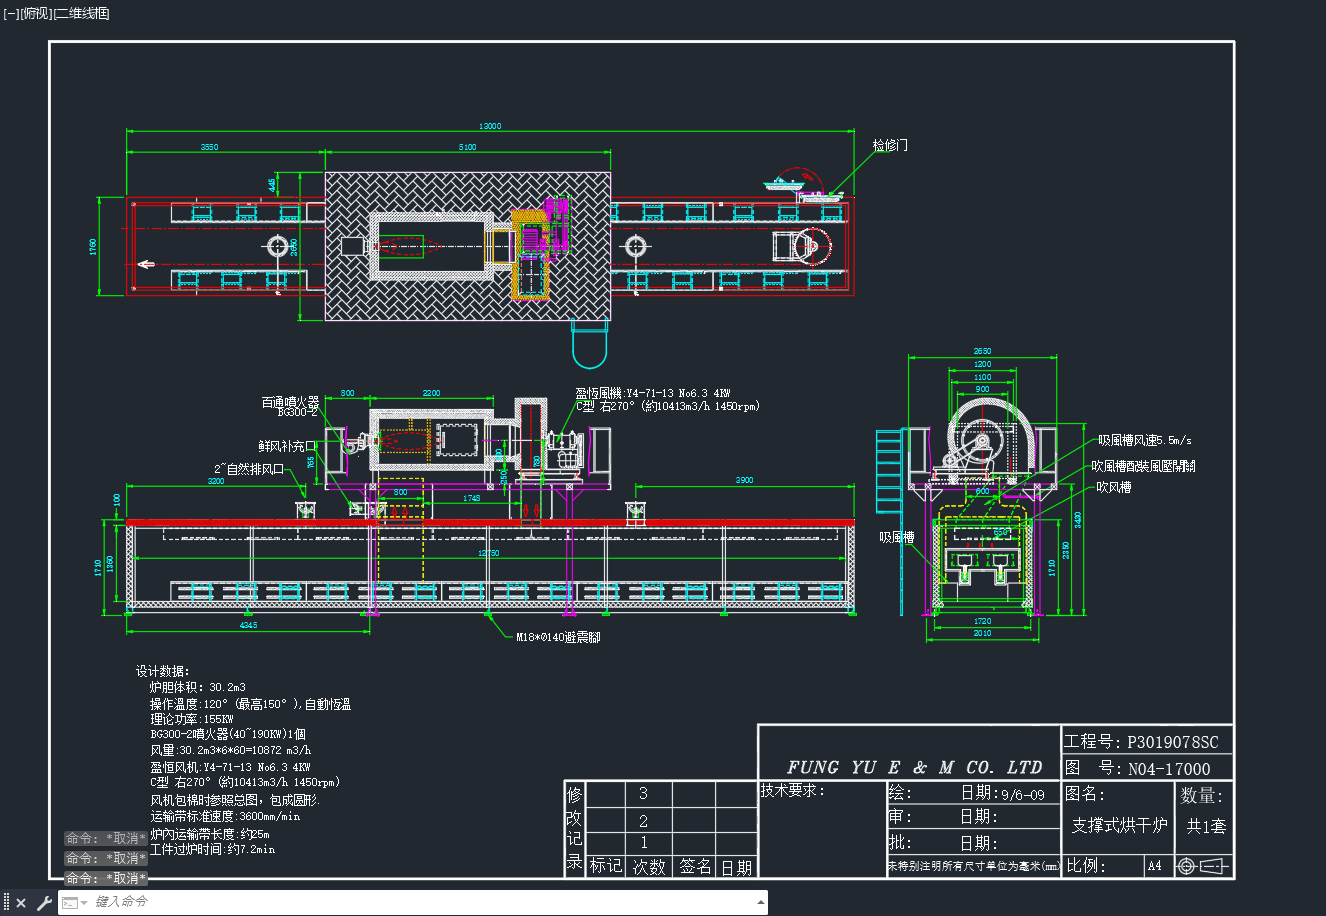1326x916 pixels.
Task: Select the 炉内运输带长度:约25m line
Action: [x=210, y=834]
